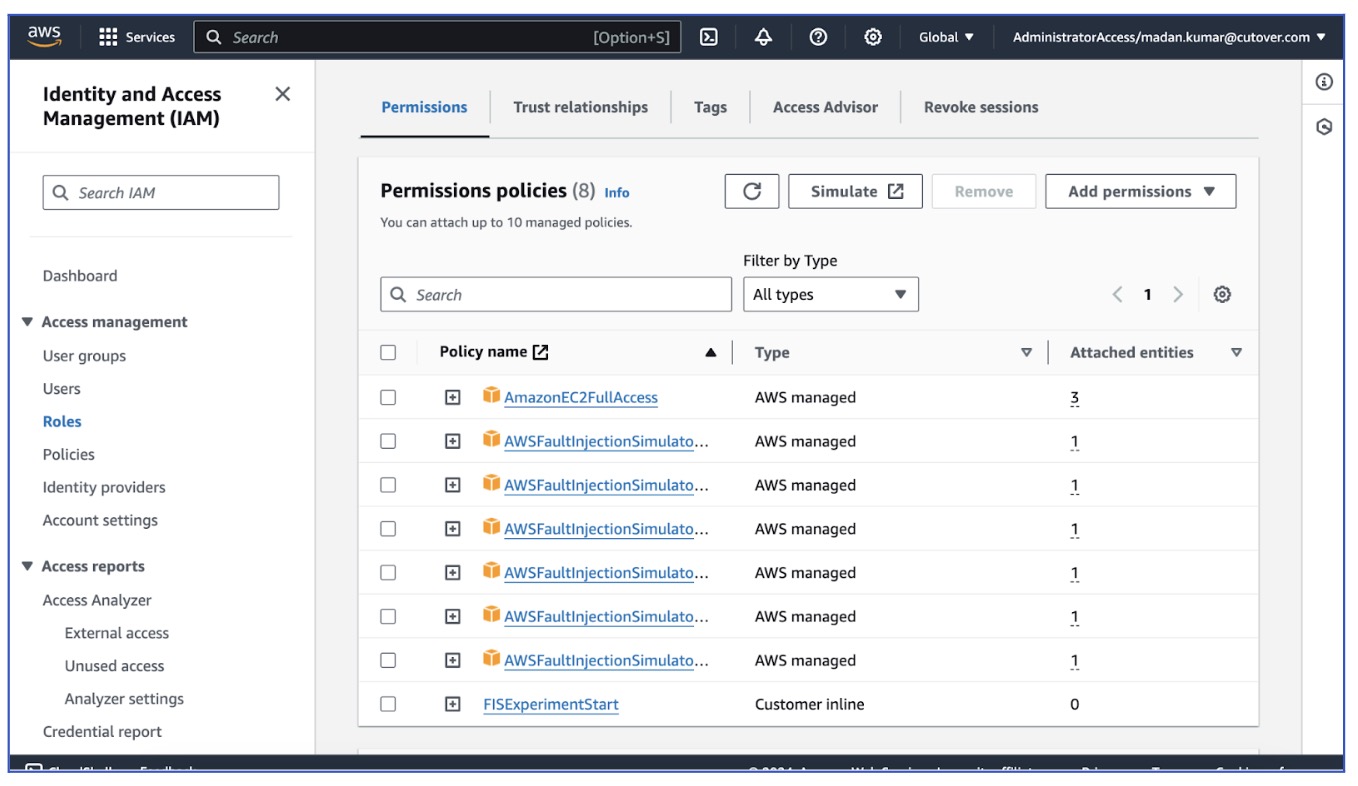1358x786 pixels.
Task: Open the AmazonEC2FullAccess policy link
Action: 581,397
